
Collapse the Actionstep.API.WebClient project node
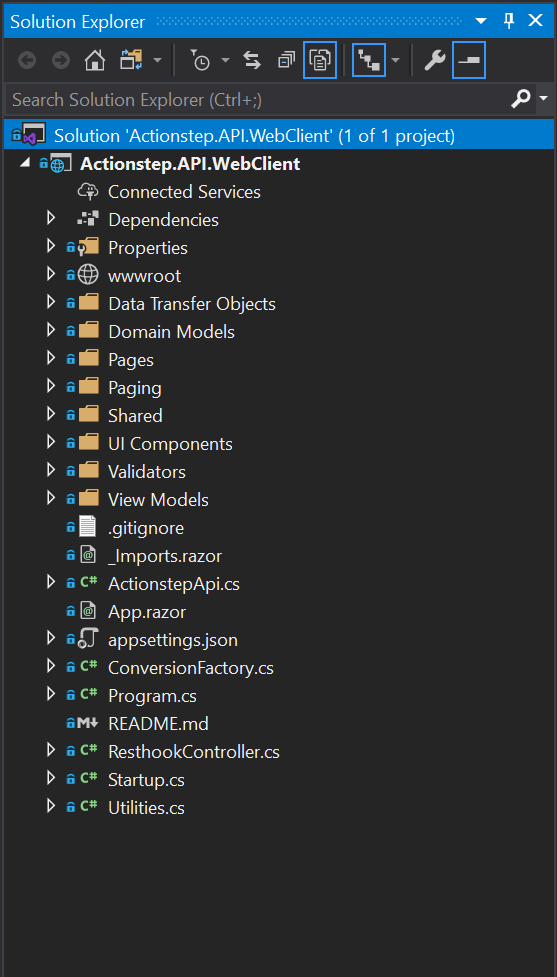[24, 163]
